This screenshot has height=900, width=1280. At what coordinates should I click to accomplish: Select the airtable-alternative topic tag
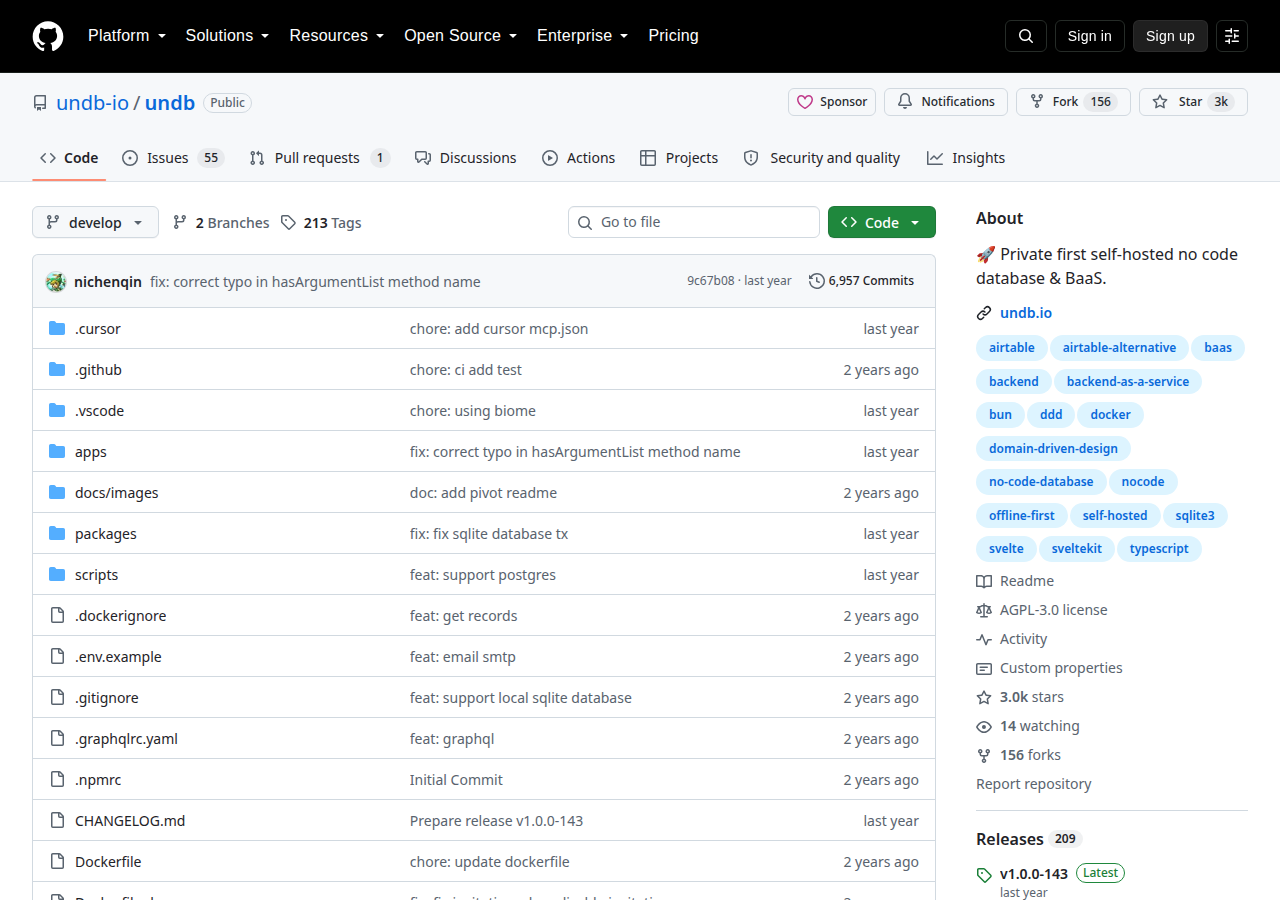(1119, 348)
